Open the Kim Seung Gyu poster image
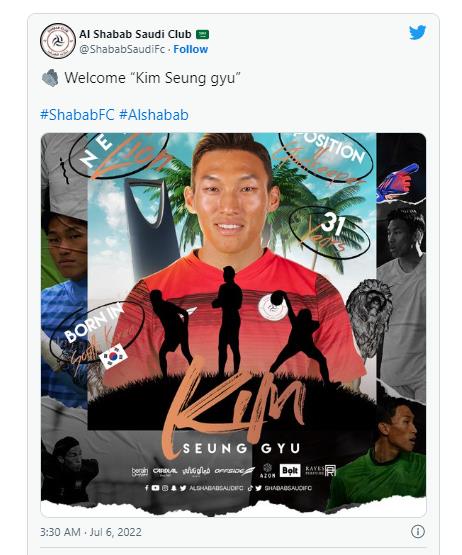 coord(233,324)
